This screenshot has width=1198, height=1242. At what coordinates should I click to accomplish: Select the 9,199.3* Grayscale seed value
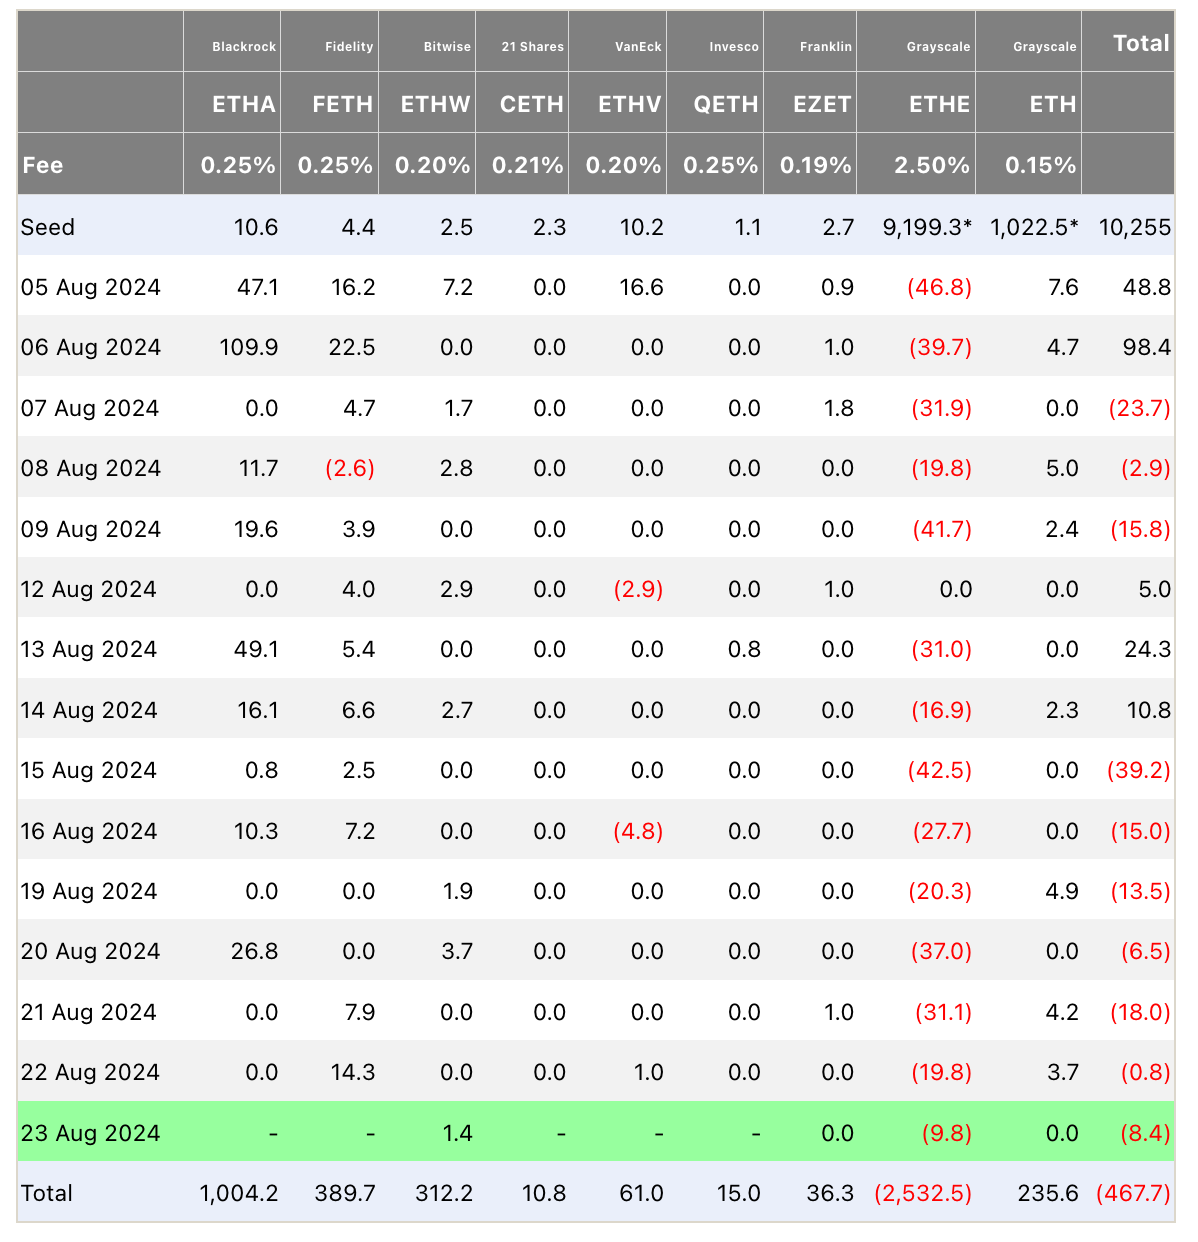927,227
